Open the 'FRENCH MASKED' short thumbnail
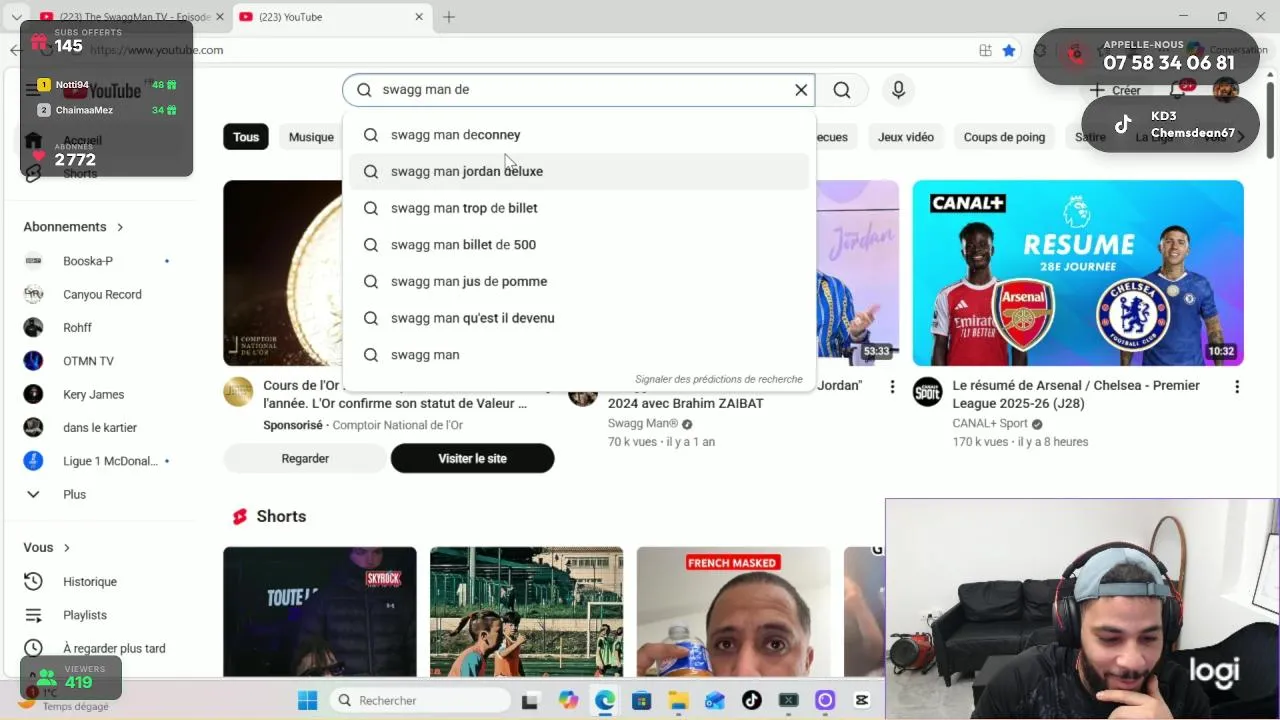Image resolution: width=1280 pixels, height=720 pixels. coord(733,612)
